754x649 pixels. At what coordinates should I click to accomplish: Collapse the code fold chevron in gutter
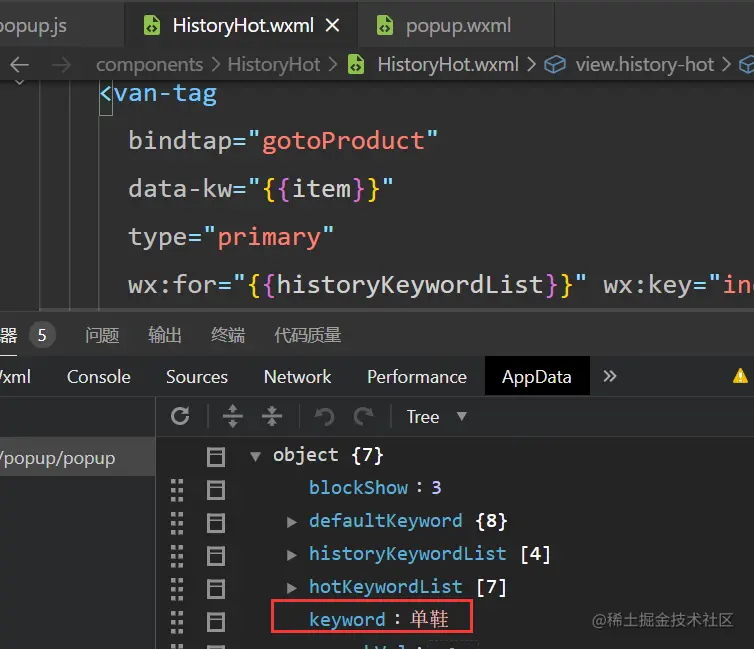(x=19, y=83)
